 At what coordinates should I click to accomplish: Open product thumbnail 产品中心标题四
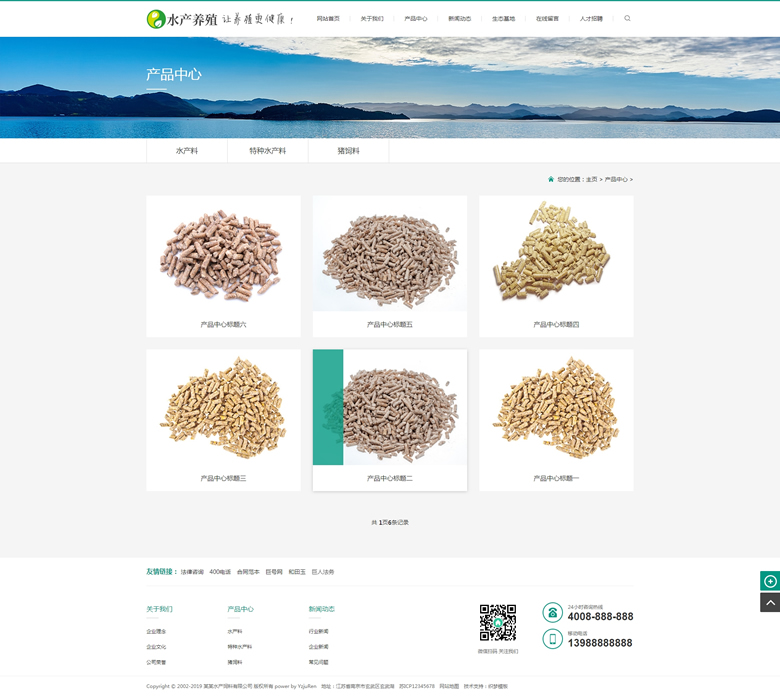556,255
